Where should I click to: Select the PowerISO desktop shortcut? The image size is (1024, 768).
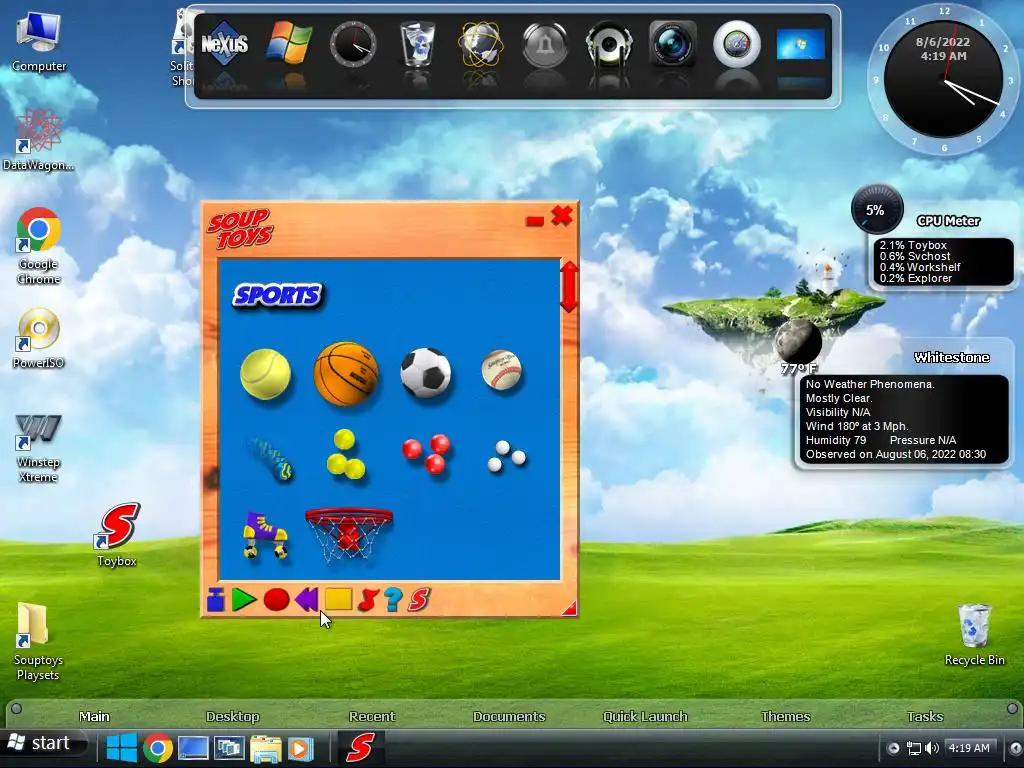39,338
